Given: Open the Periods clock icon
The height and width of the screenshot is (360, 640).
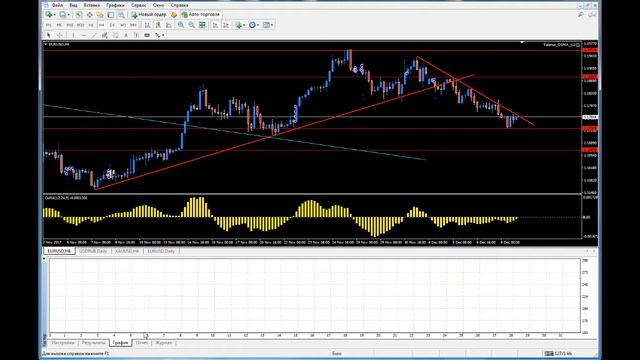Looking at the screenshot, I should pos(252,25).
